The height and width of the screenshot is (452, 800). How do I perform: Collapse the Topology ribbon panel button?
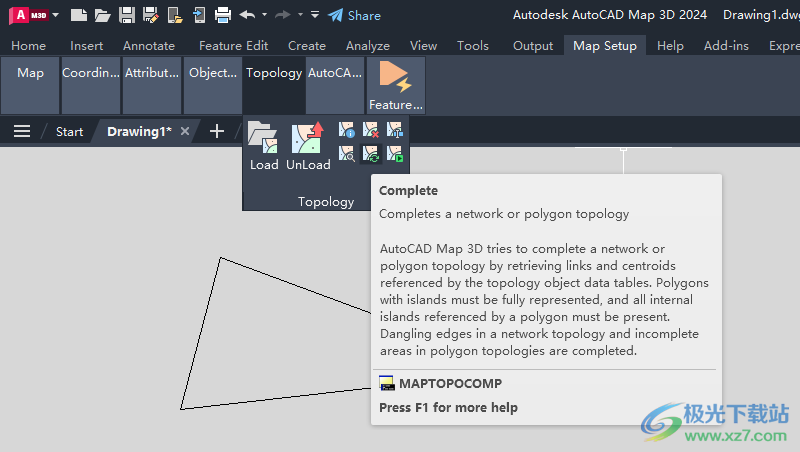[x=274, y=85]
